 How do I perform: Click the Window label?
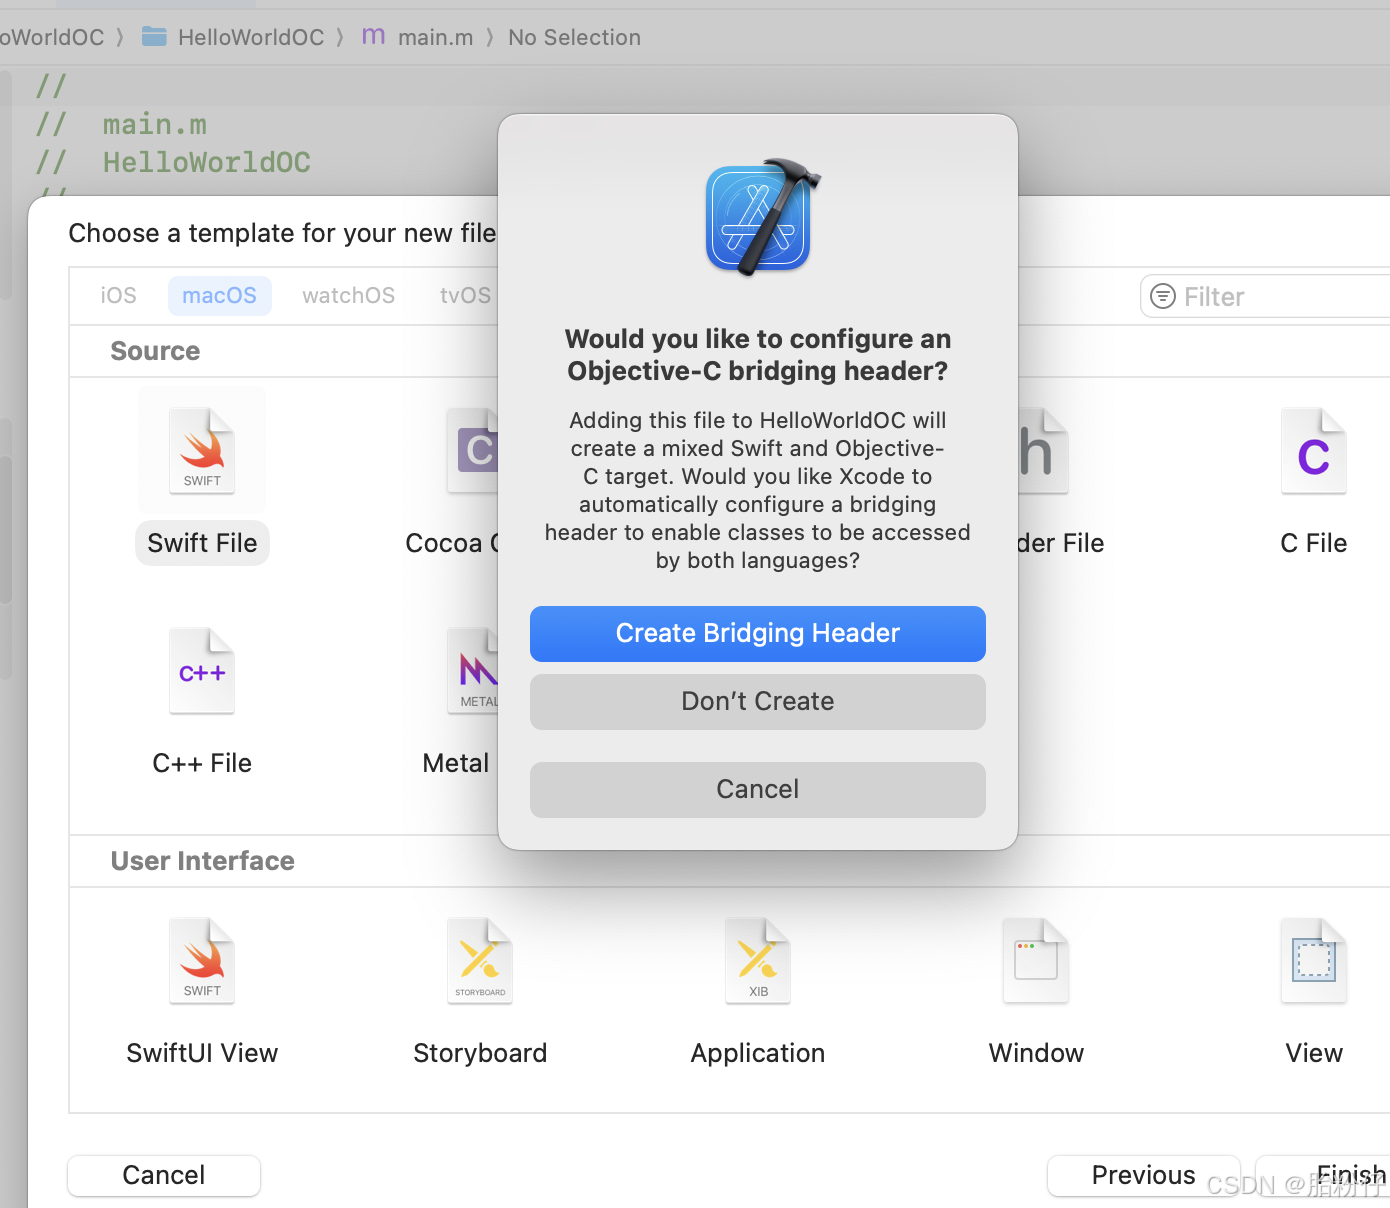tap(1036, 1053)
